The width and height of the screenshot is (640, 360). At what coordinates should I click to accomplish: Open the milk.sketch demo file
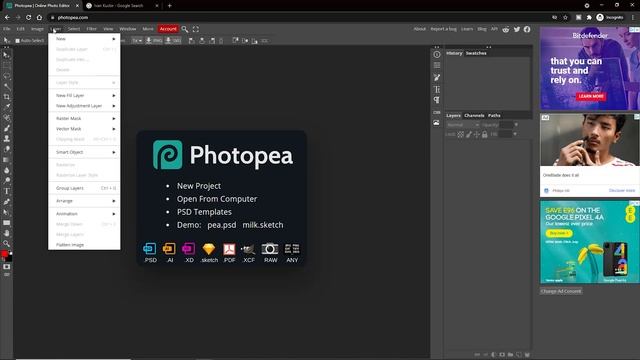(x=263, y=225)
